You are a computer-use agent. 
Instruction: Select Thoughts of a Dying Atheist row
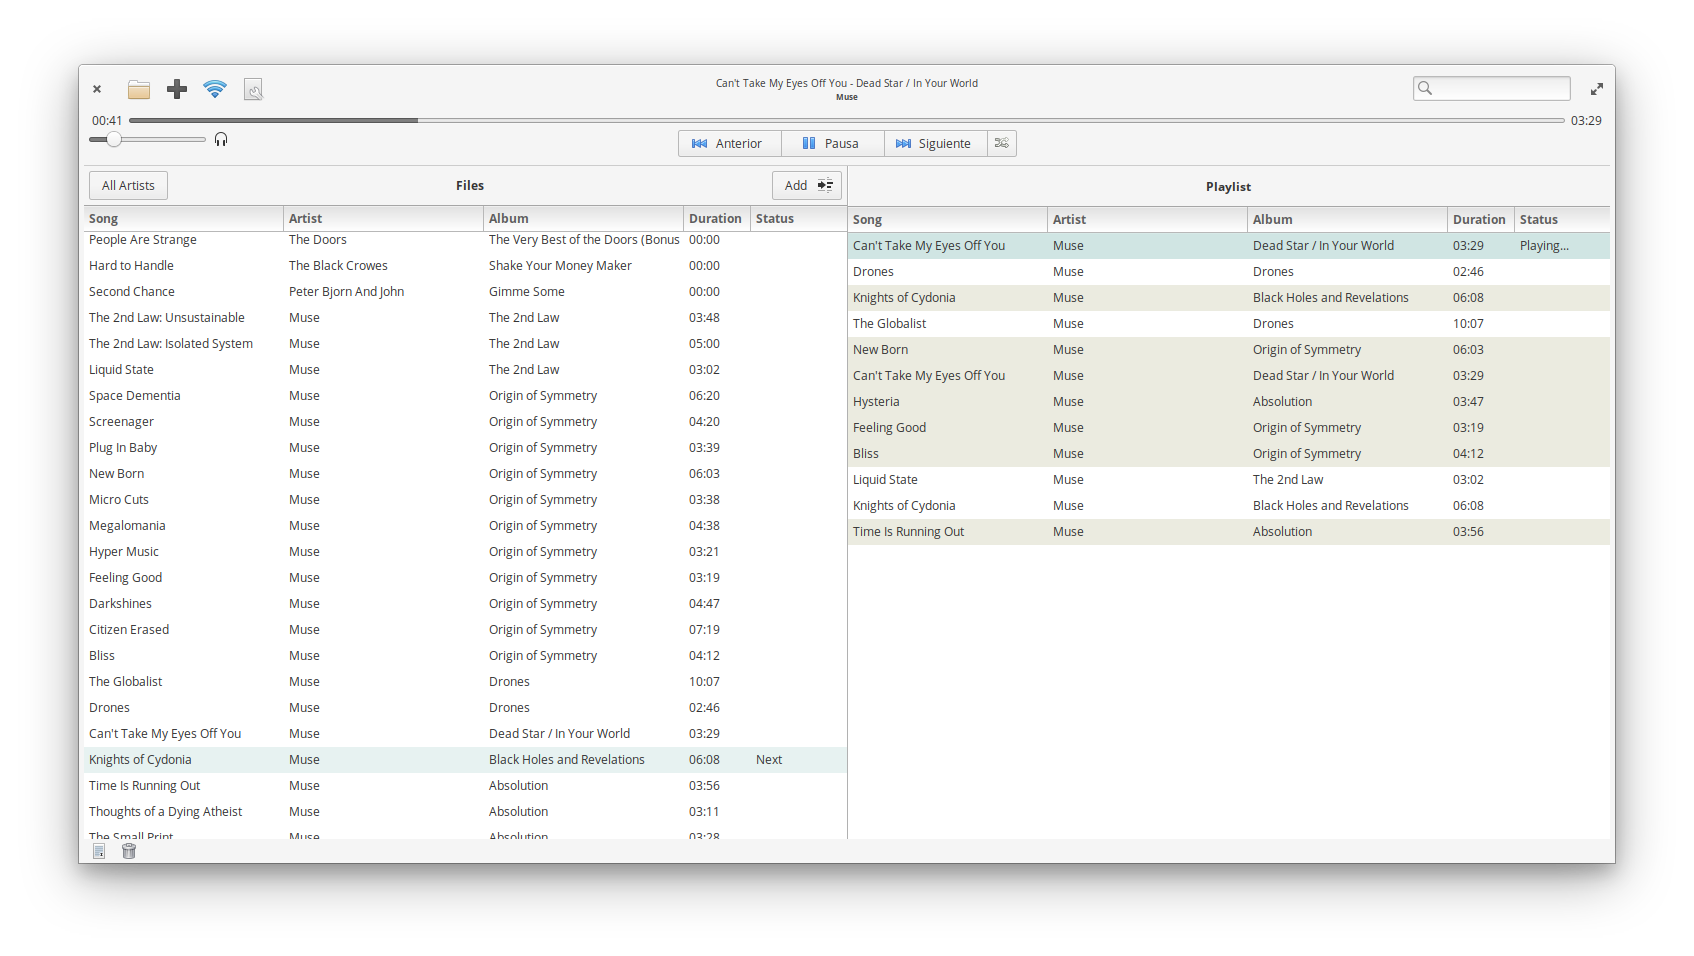[465, 811]
